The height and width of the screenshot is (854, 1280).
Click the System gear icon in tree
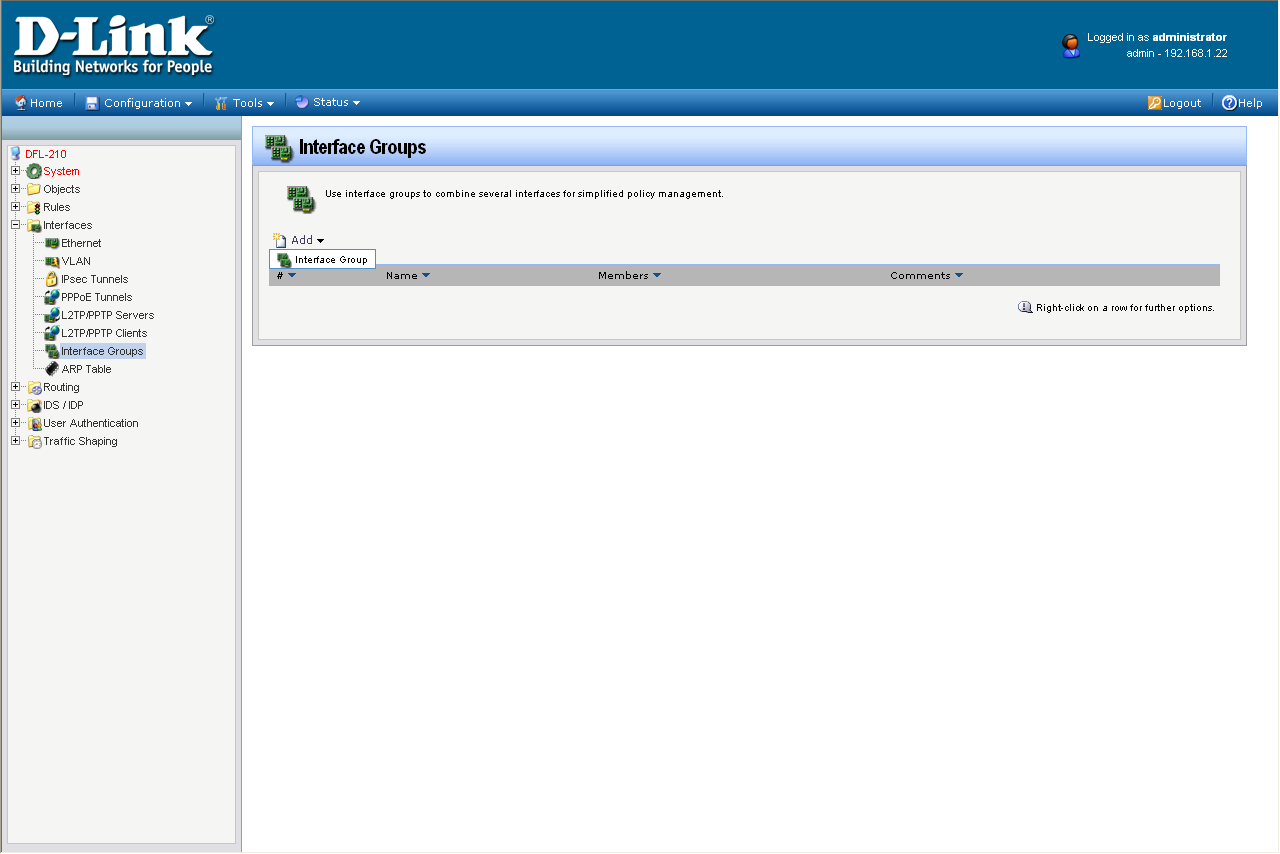tap(34, 172)
